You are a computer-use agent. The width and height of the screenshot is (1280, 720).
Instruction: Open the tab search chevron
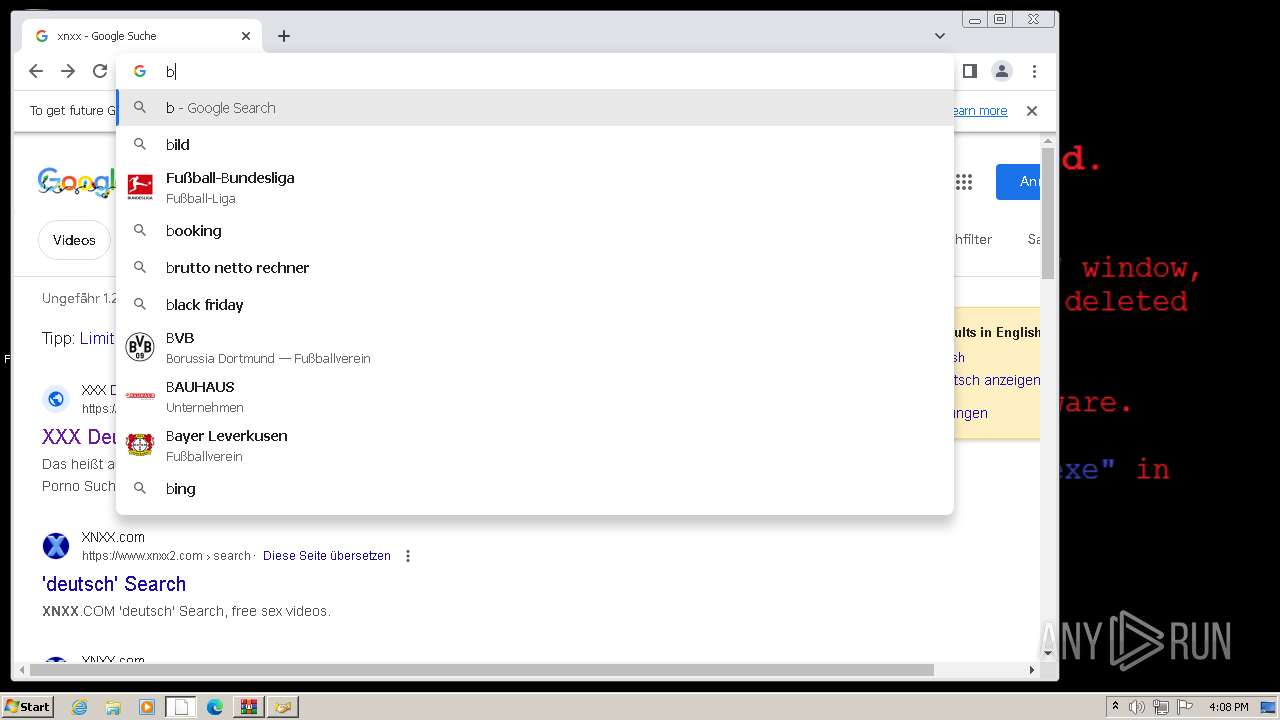[940, 36]
